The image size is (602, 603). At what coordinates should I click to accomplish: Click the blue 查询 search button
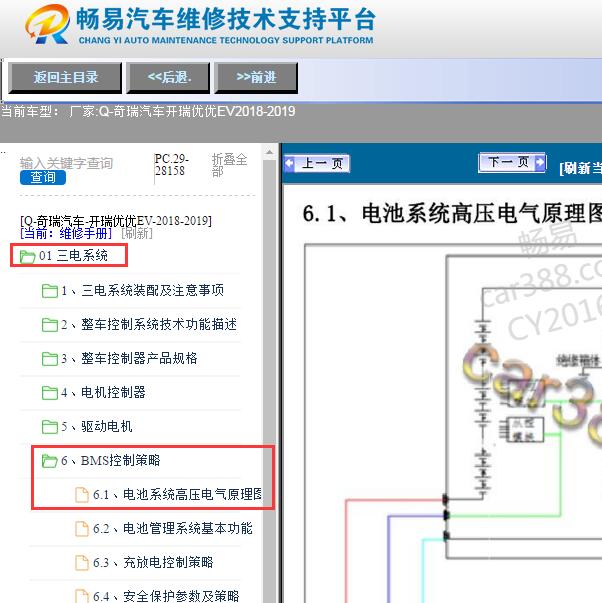click(x=43, y=177)
